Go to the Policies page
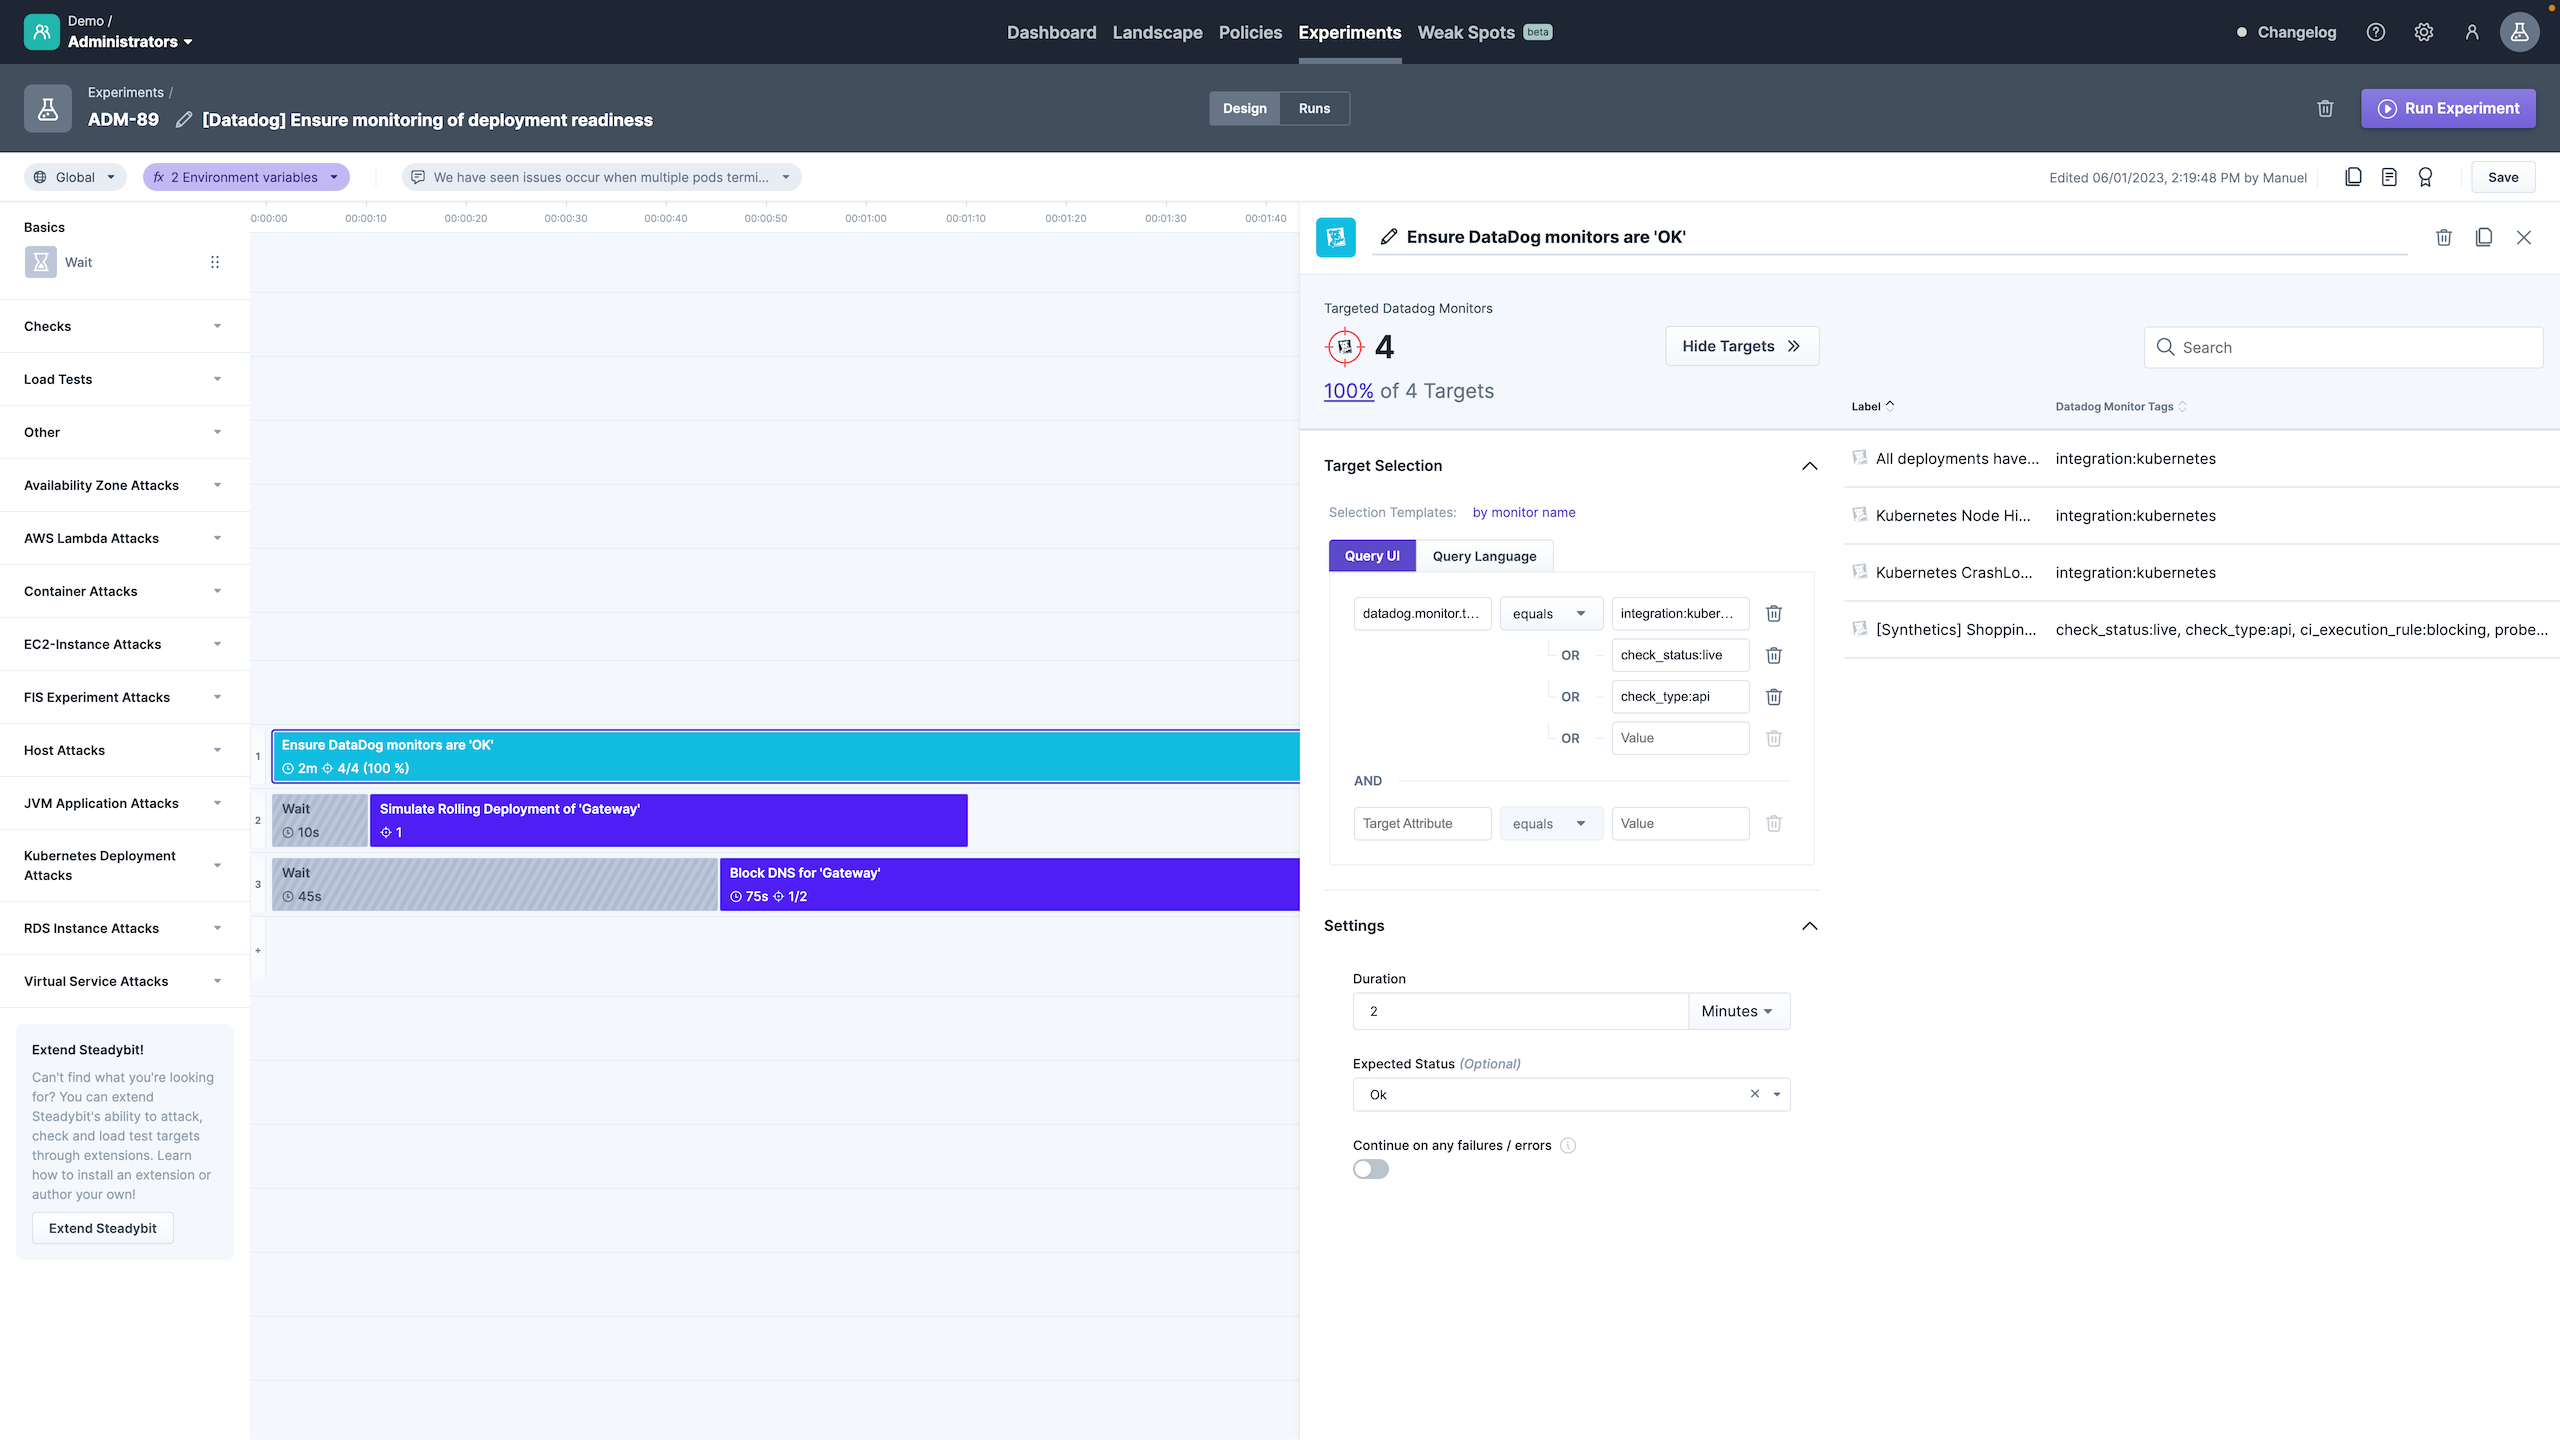2560x1440 pixels. (x=1250, y=32)
